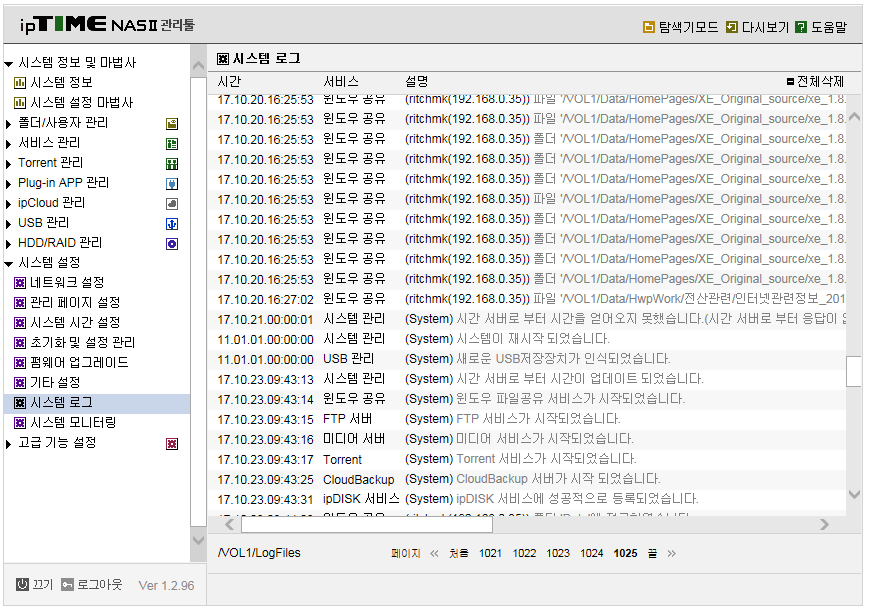Go to log page 1023
The height and width of the screenshot is (610, 869).
coord(558,553)
